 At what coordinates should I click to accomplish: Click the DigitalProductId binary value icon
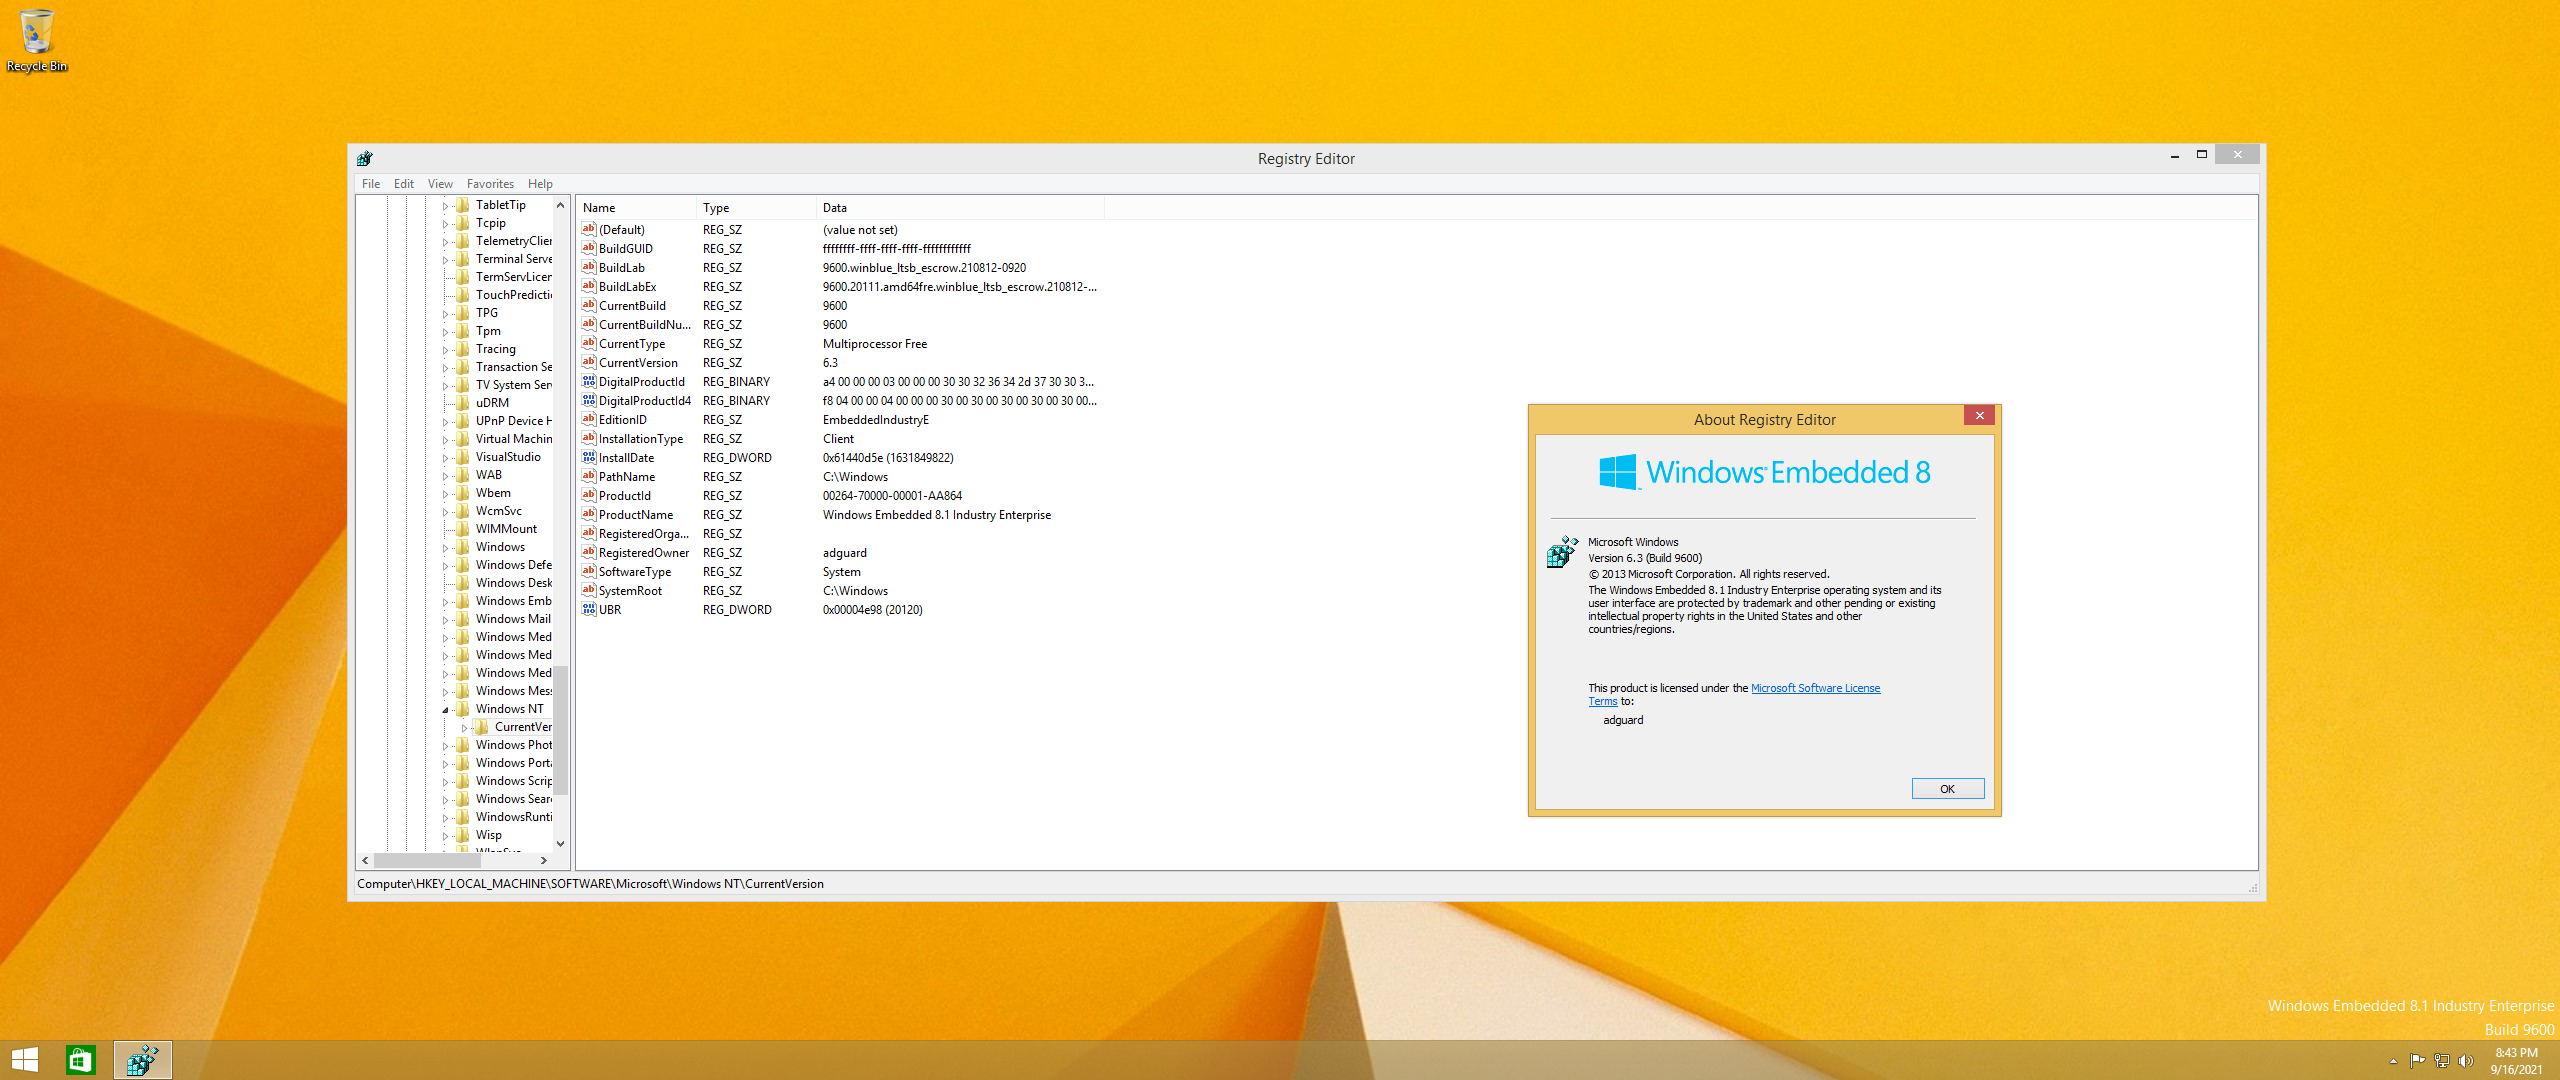[x=589, y=381]
